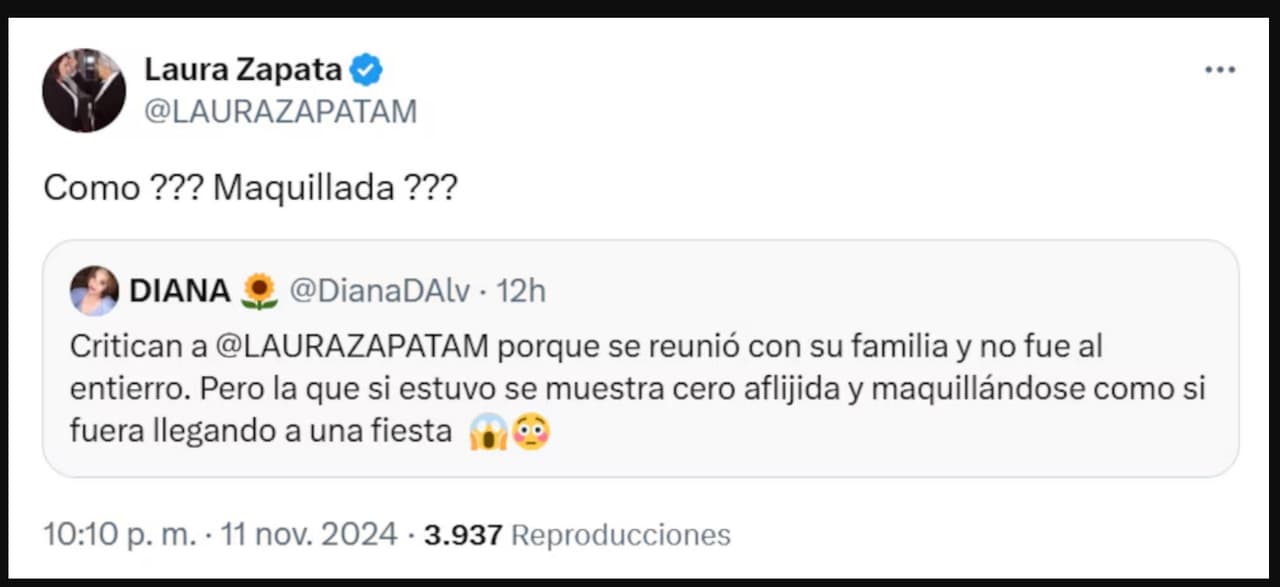
Task: Click the sunflower emoji beside DIANA
Action: click(x=259, y=291)
